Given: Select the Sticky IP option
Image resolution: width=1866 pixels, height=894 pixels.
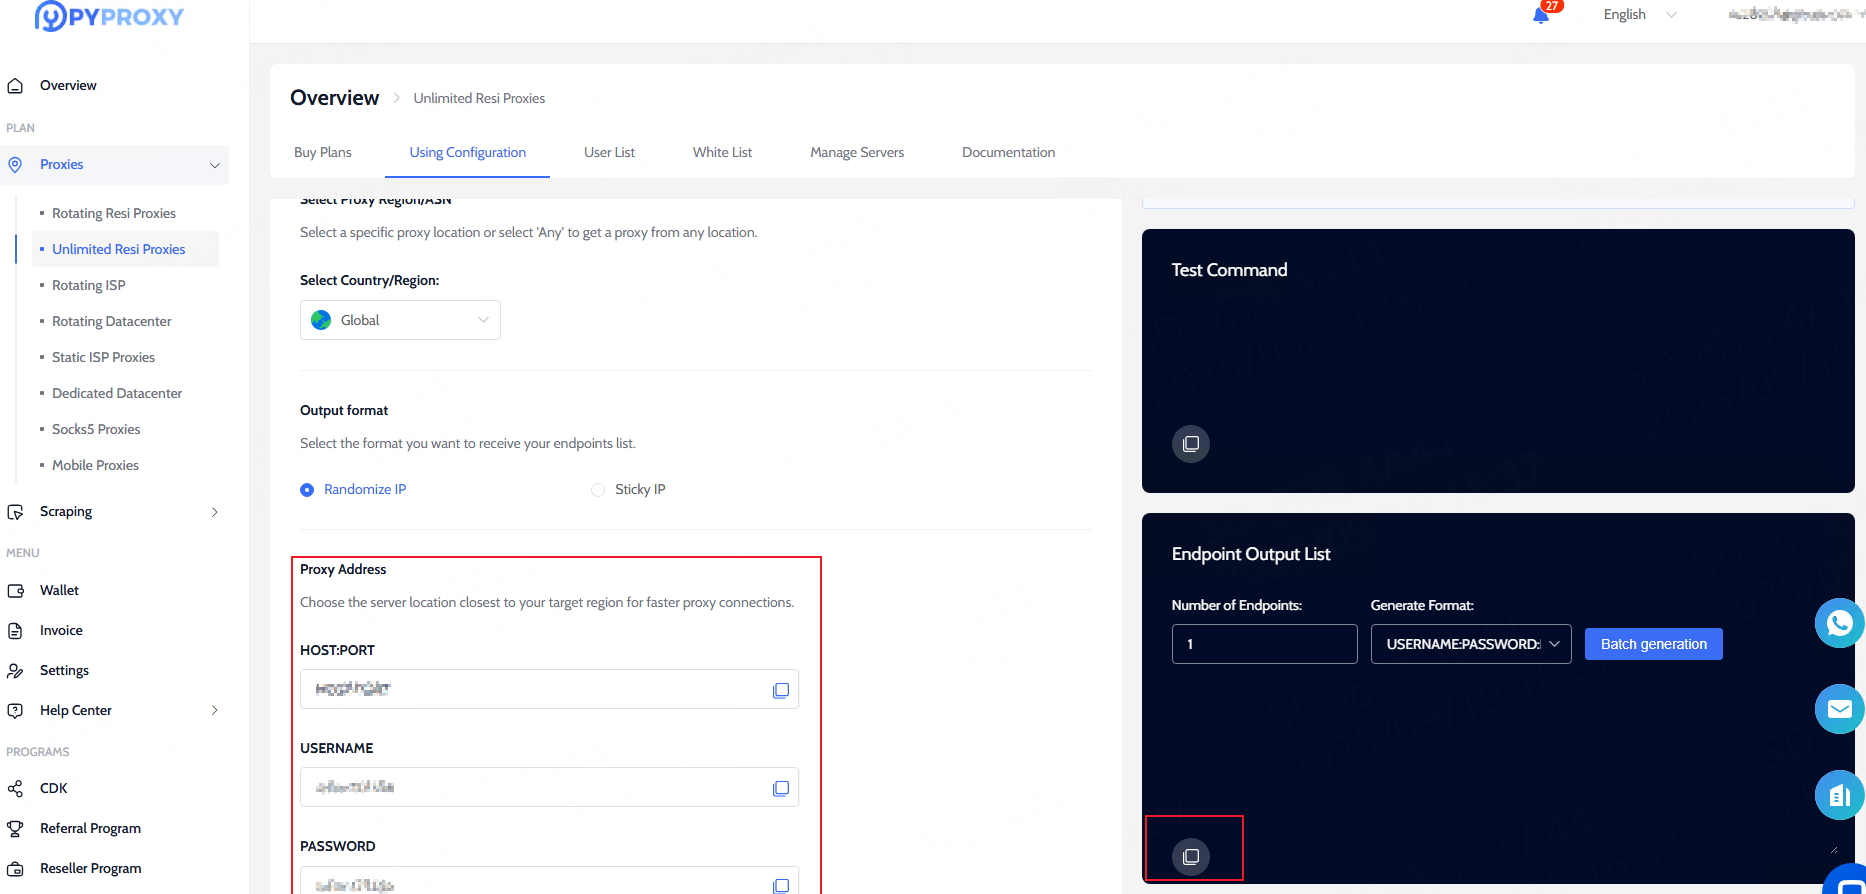Looking at the screenshot, I should click(598, 490).
